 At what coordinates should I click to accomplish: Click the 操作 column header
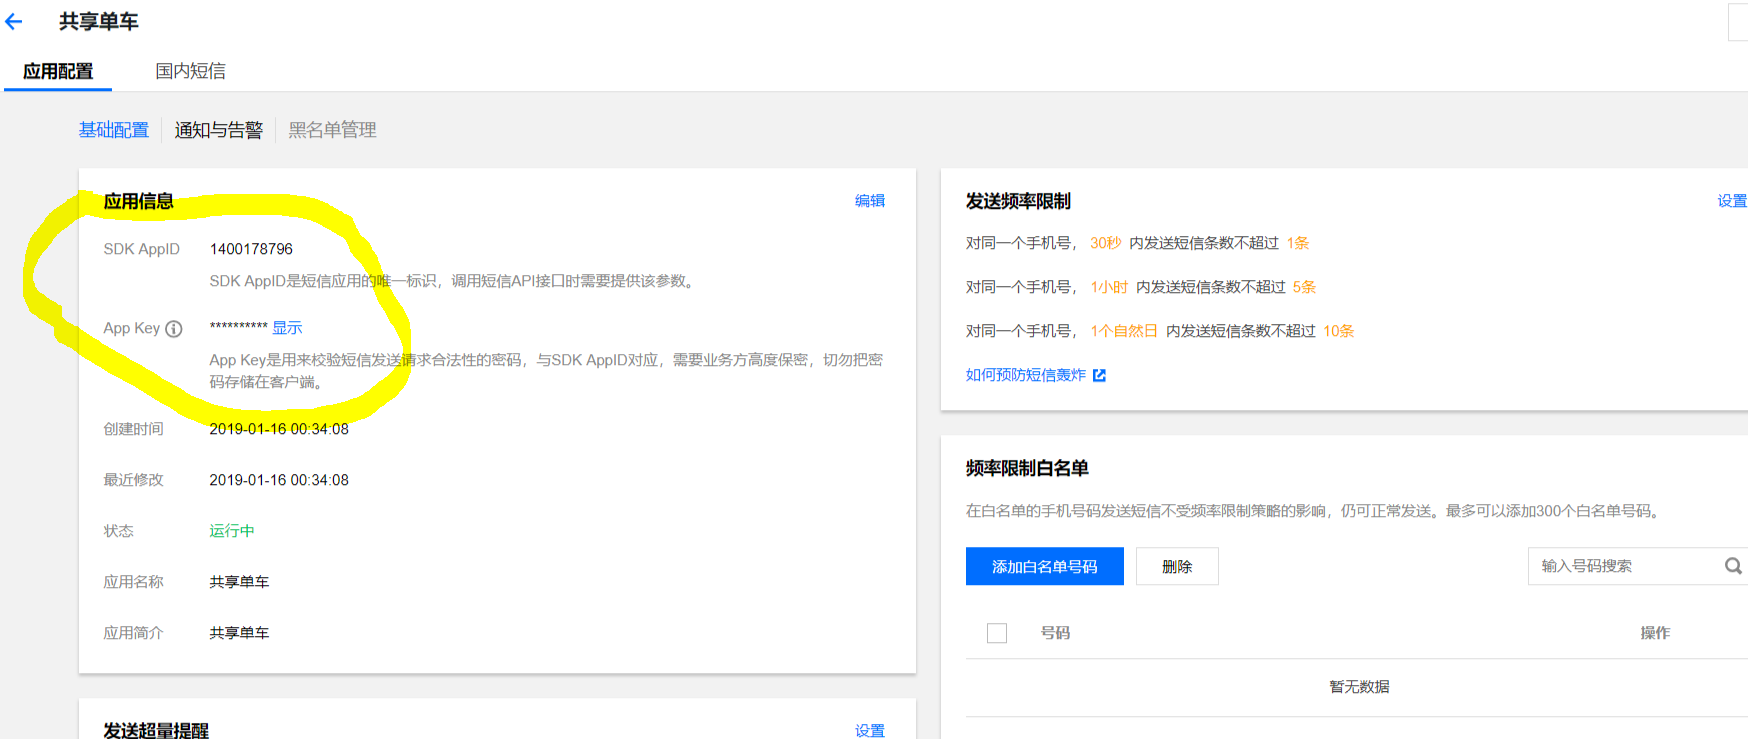click(1655, 633)
